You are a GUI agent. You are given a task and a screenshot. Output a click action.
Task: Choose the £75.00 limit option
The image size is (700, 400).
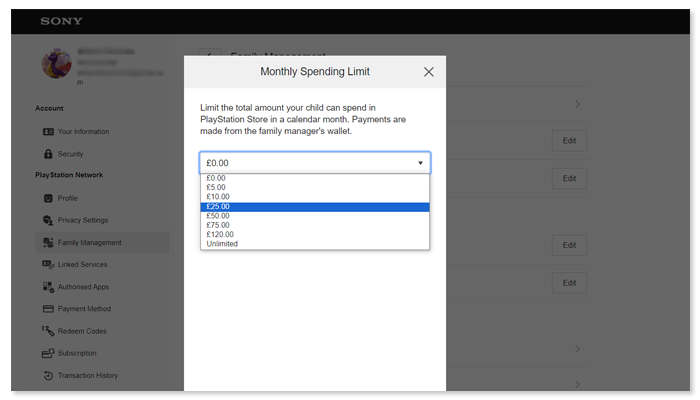point(315,225)
